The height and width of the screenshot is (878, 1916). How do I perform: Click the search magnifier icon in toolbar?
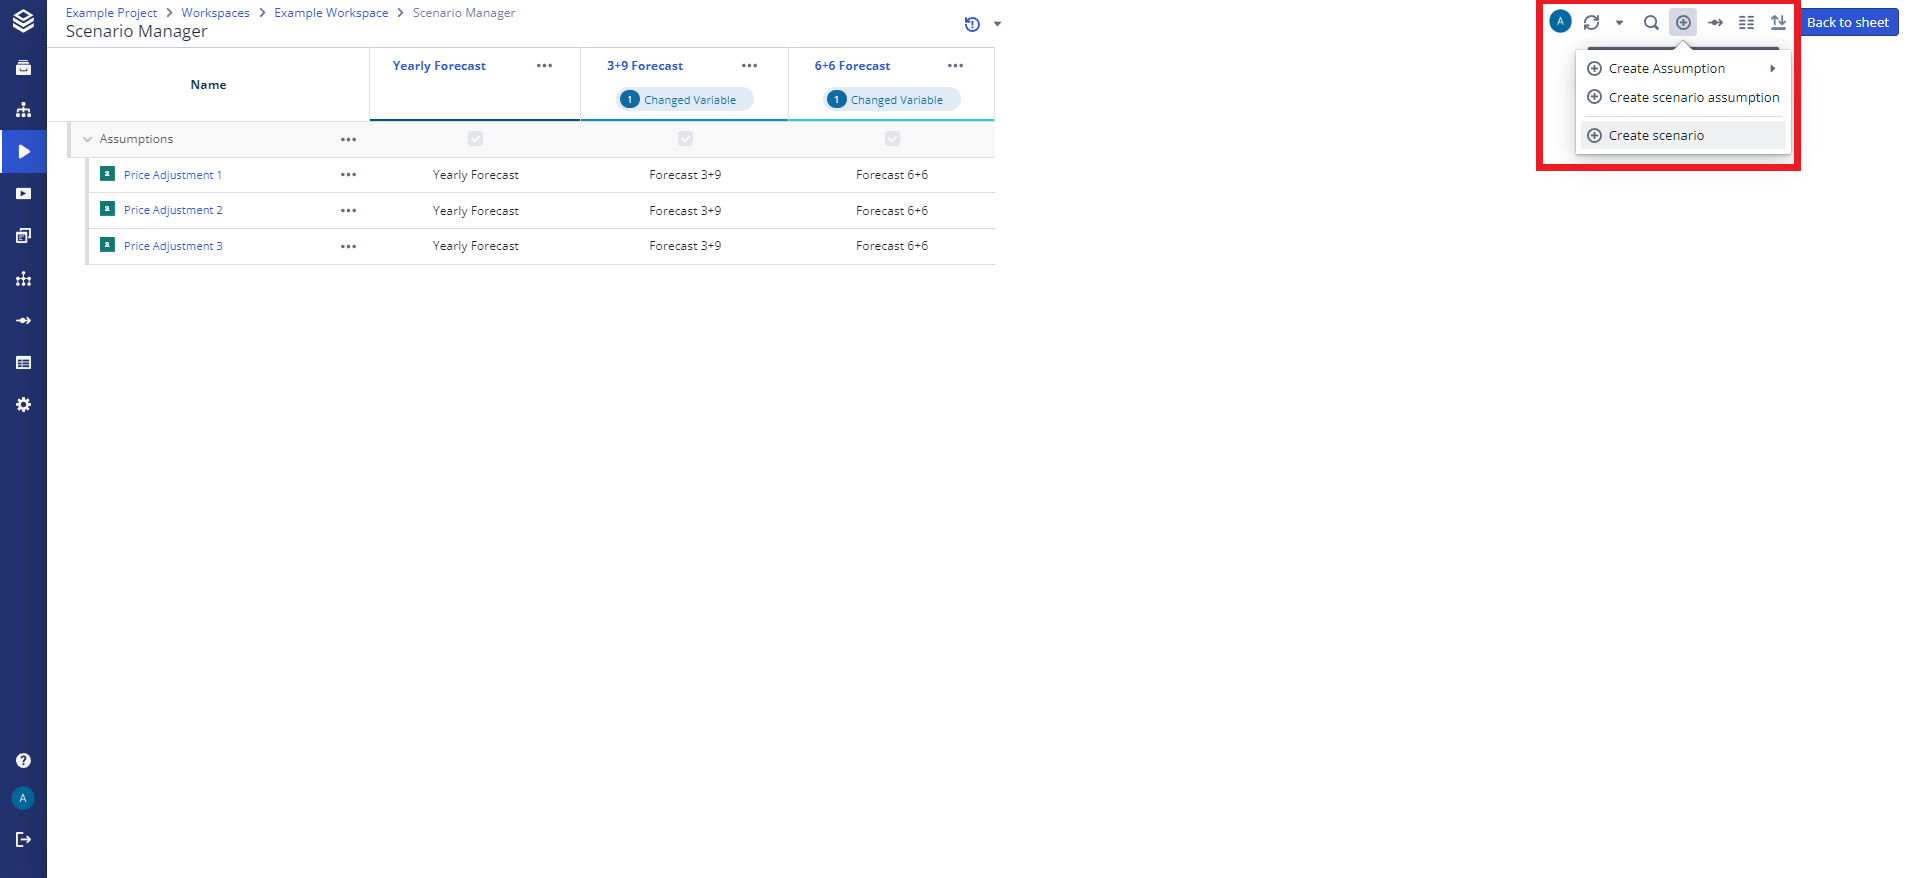(x=1651, y=22)
